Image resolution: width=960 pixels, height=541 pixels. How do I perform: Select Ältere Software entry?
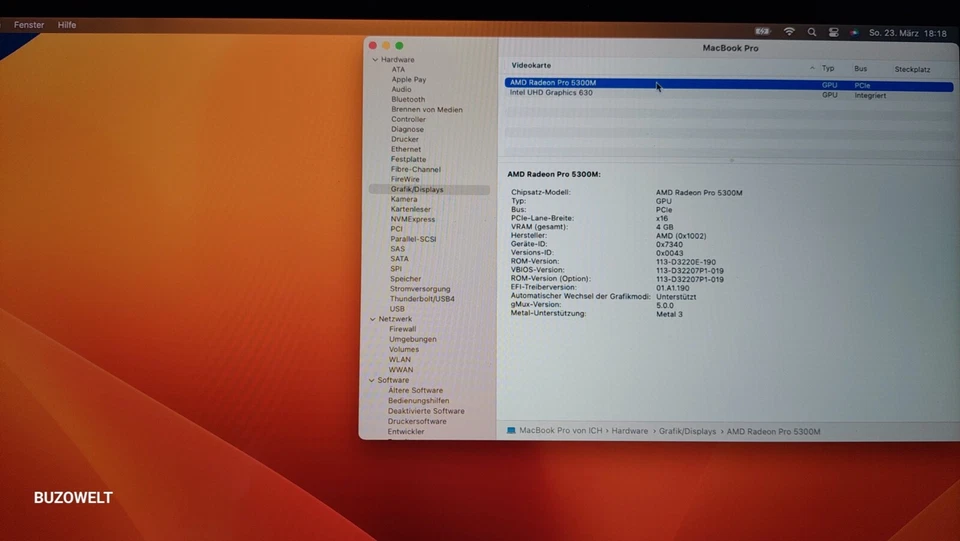[x=415, y=390]
